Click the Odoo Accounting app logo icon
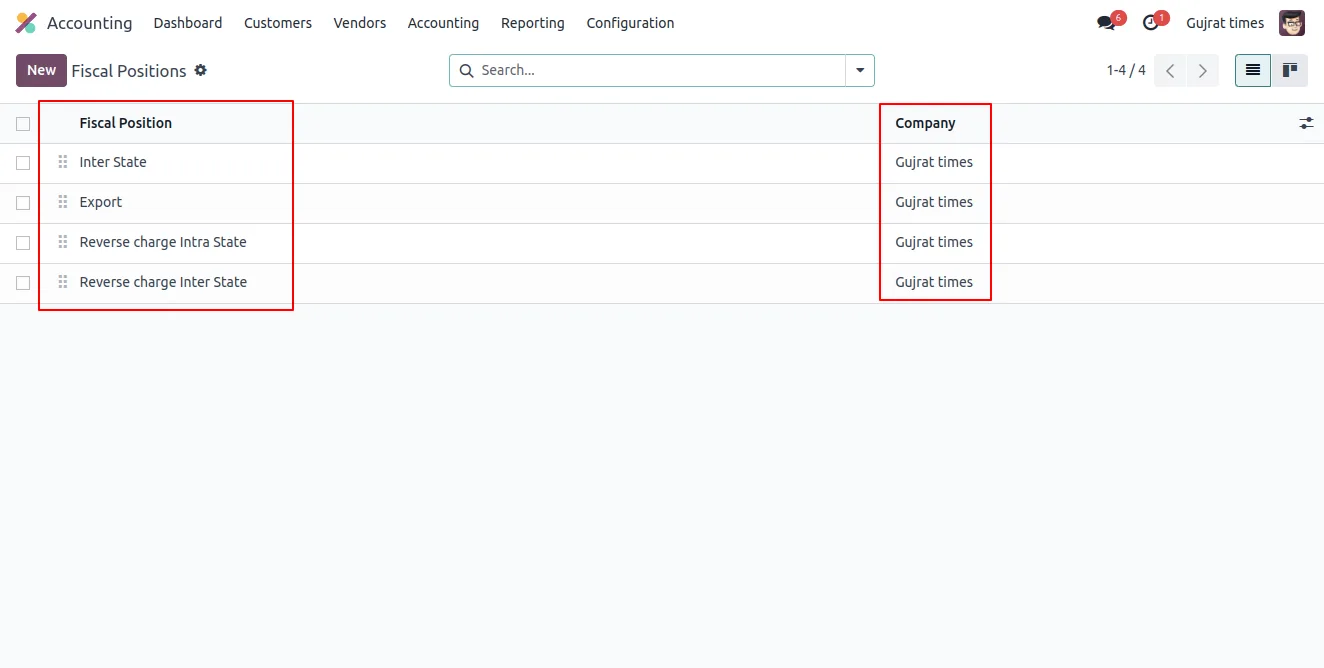1324x668 pixels. pyautogui.click(x=26, y=23)
